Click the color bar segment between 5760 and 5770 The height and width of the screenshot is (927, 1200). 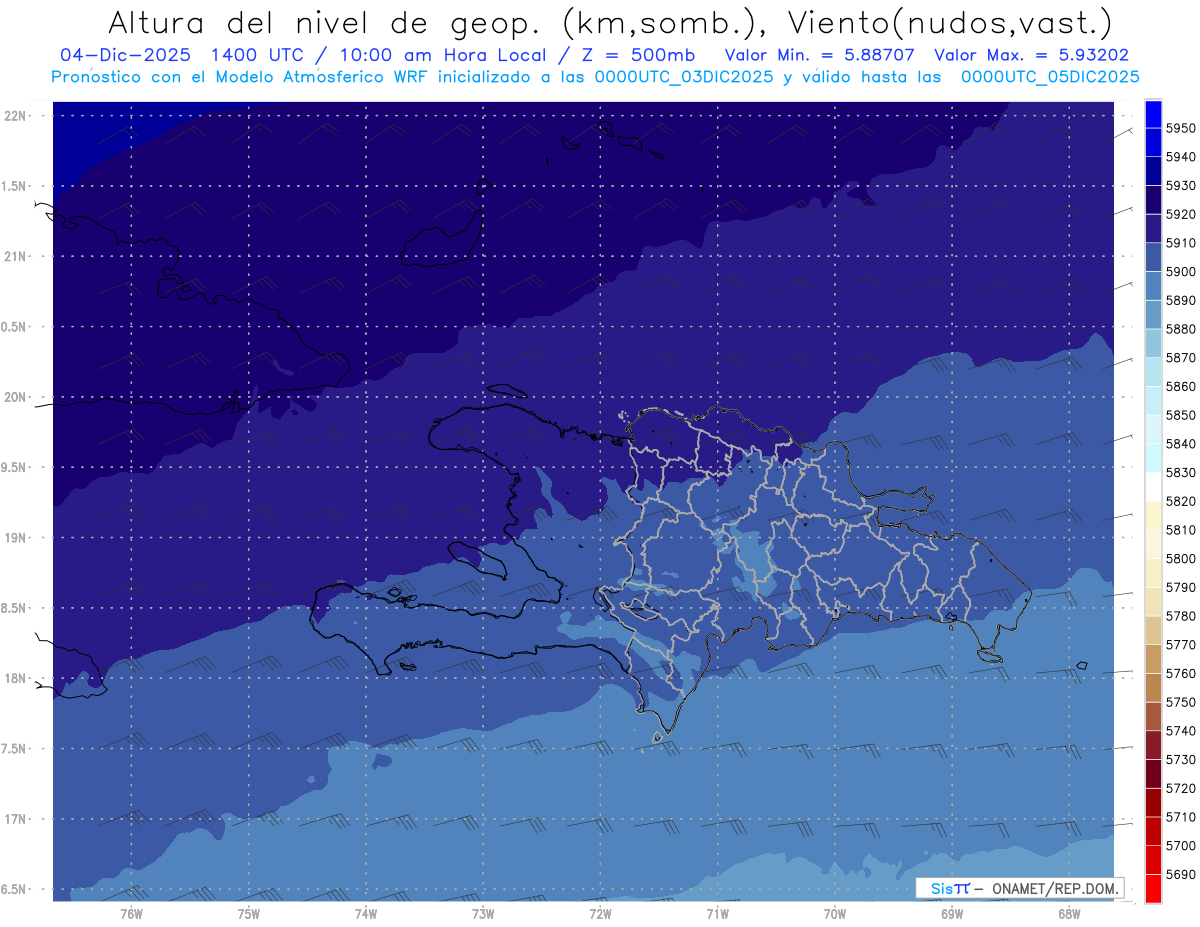1153,659
